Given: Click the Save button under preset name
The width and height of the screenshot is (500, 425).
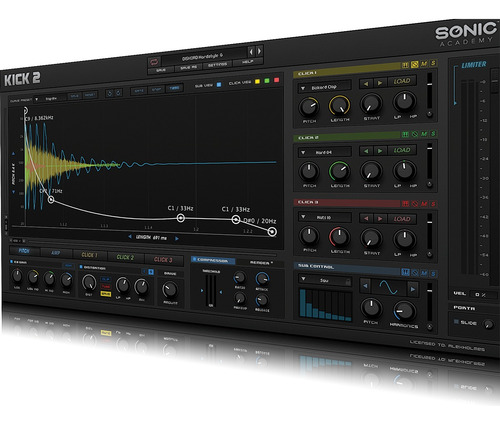Looking at the screenshot, I should pos(161,70).
